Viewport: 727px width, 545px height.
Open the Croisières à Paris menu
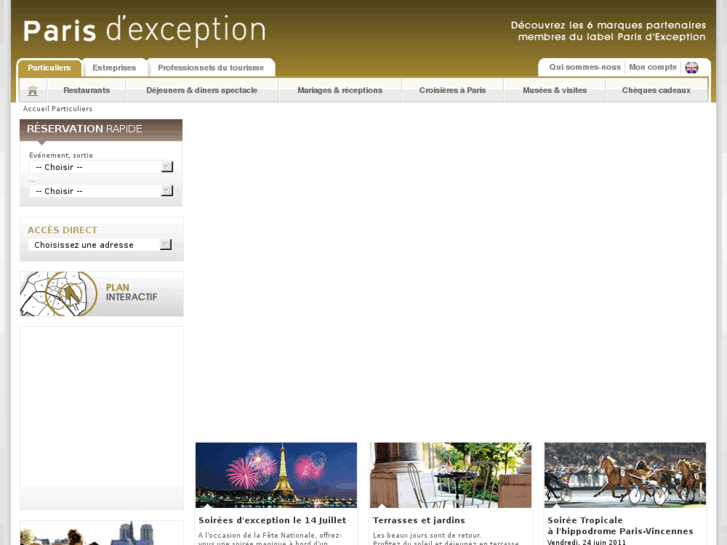coord(453,90)
